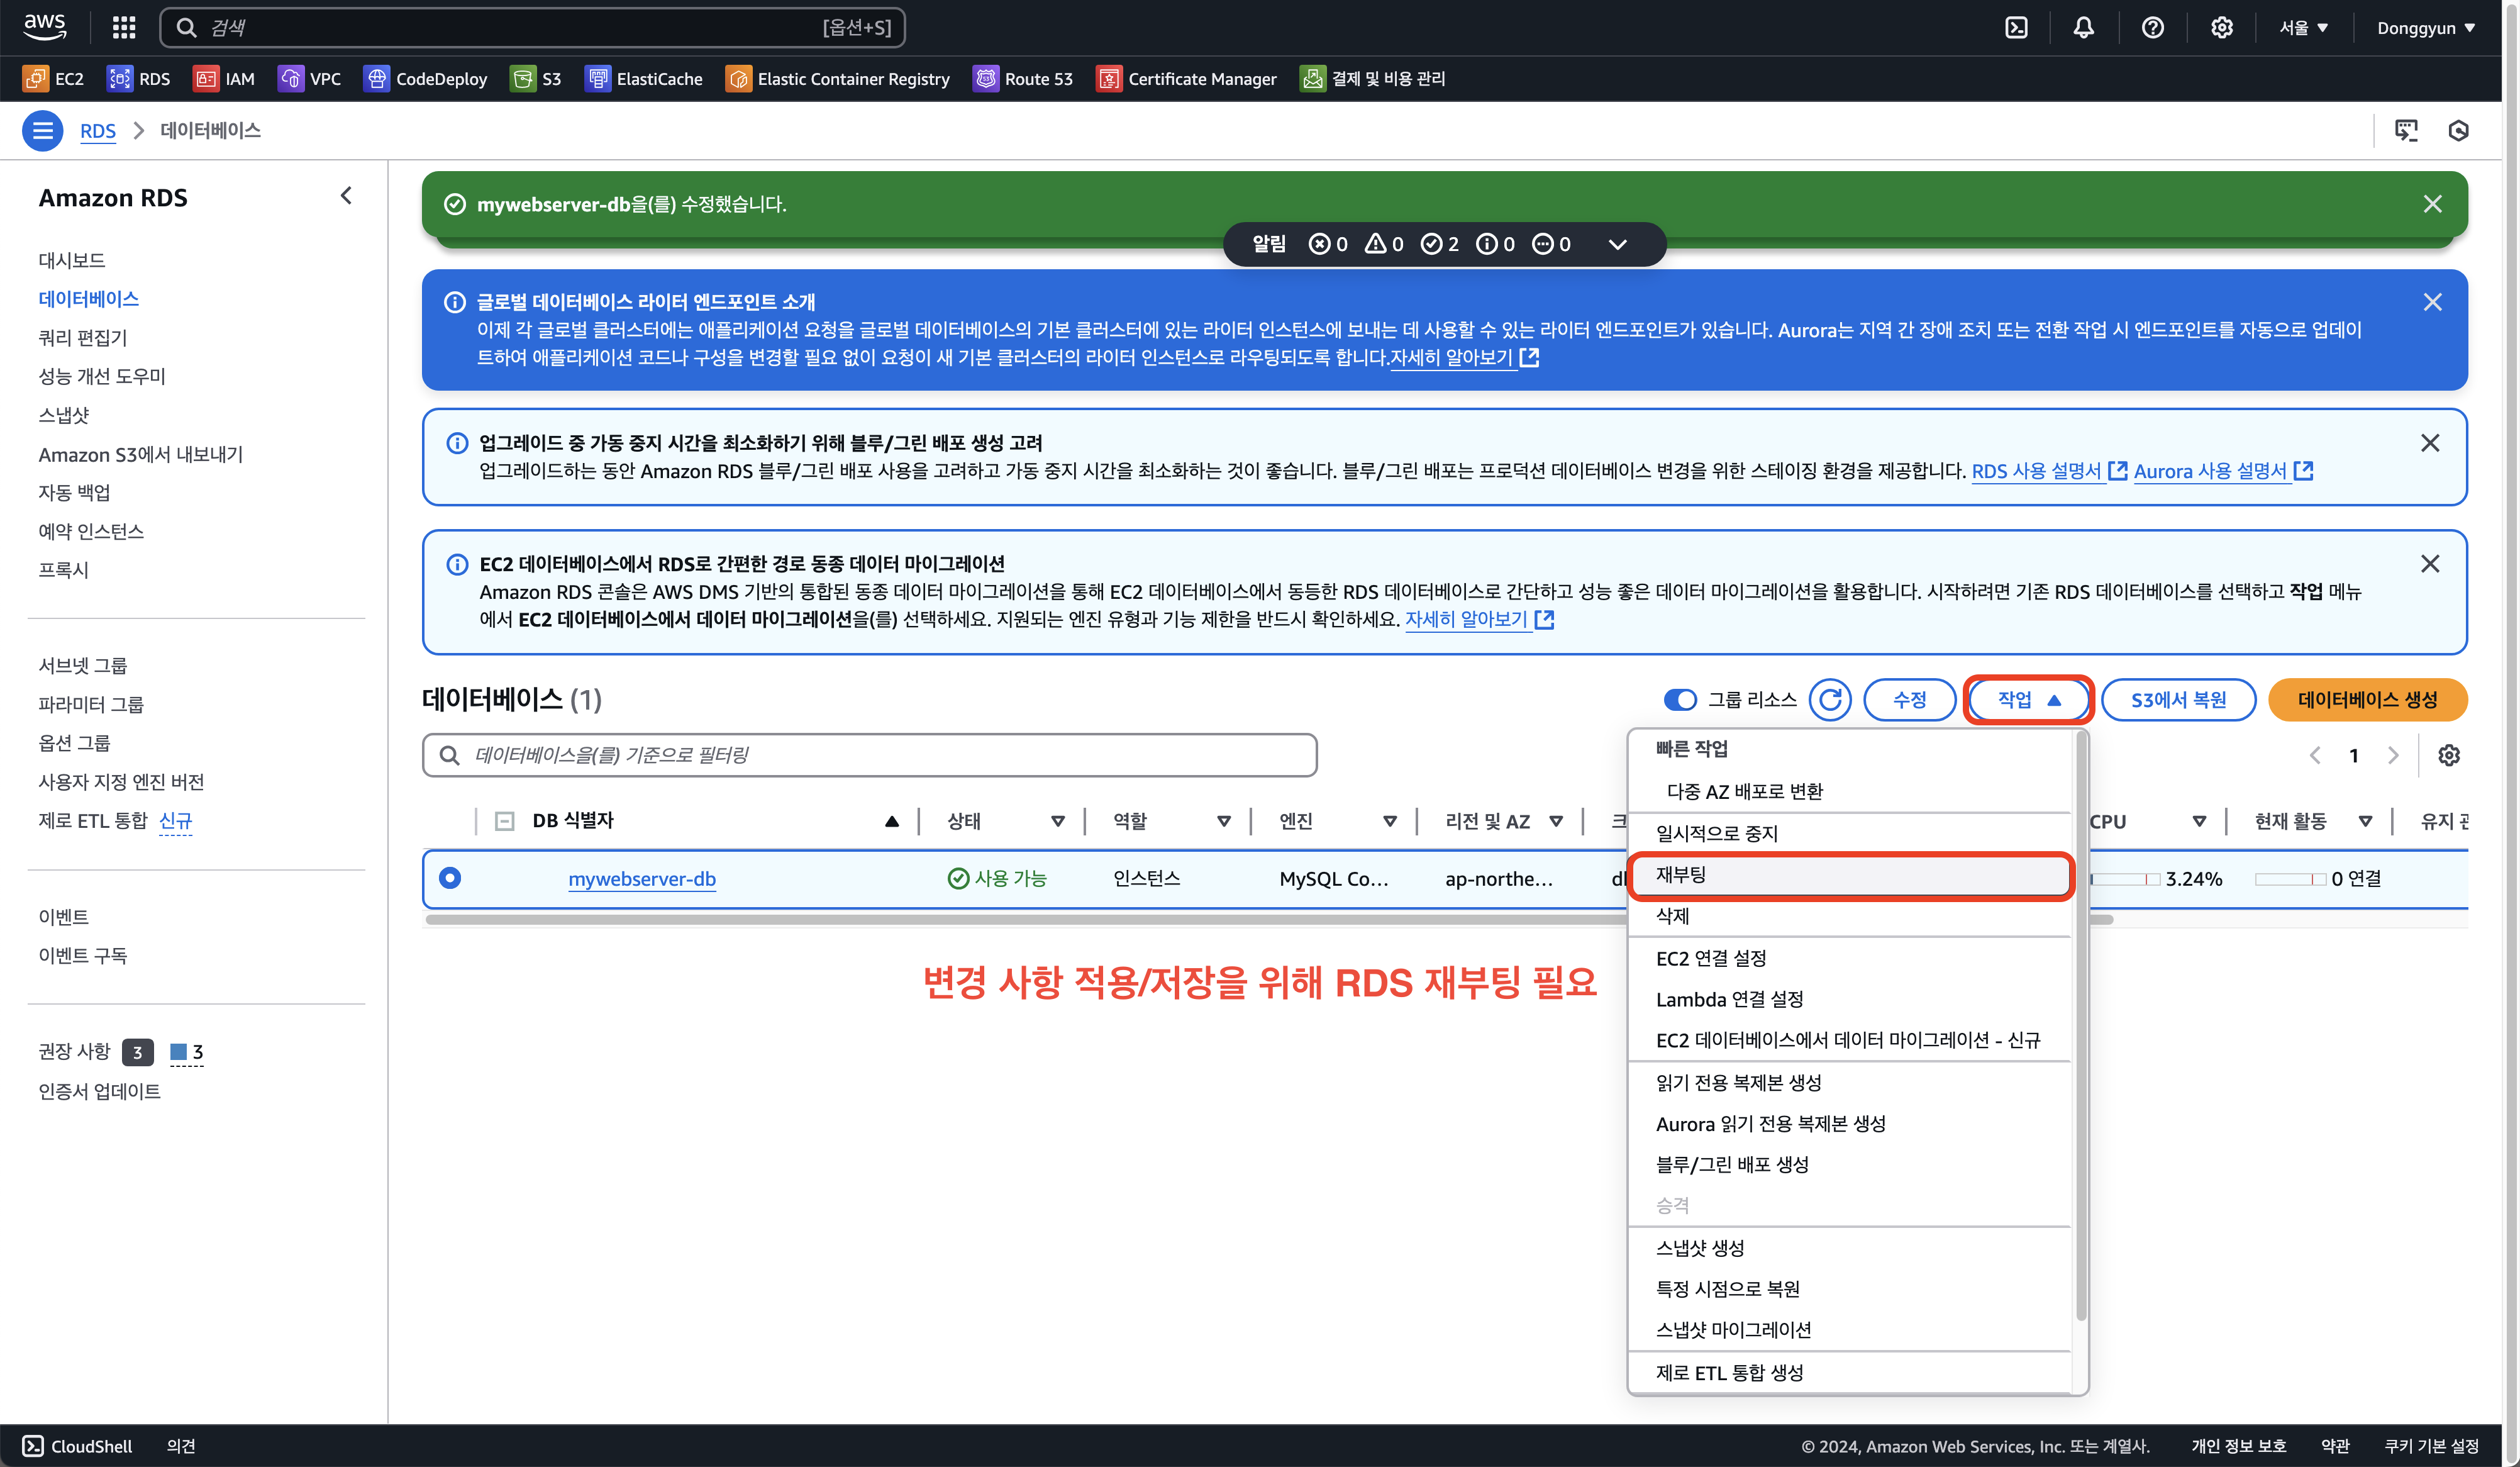Screen dimensions: 2520x1467
Task: Dismiss the green success notification
Action: [2432, 204]
